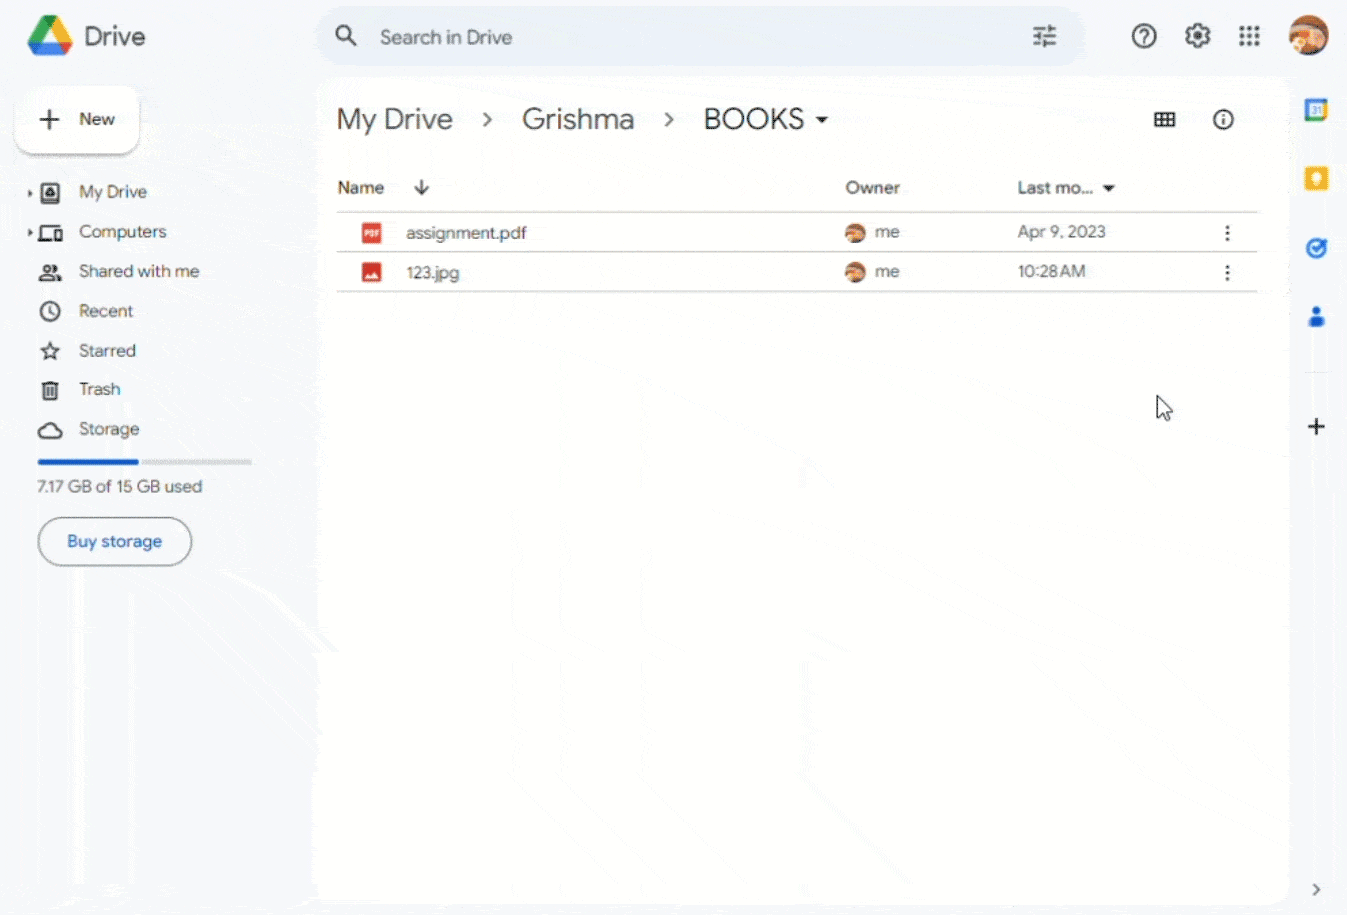Open the Google apps grid

tap(1249, 36)
